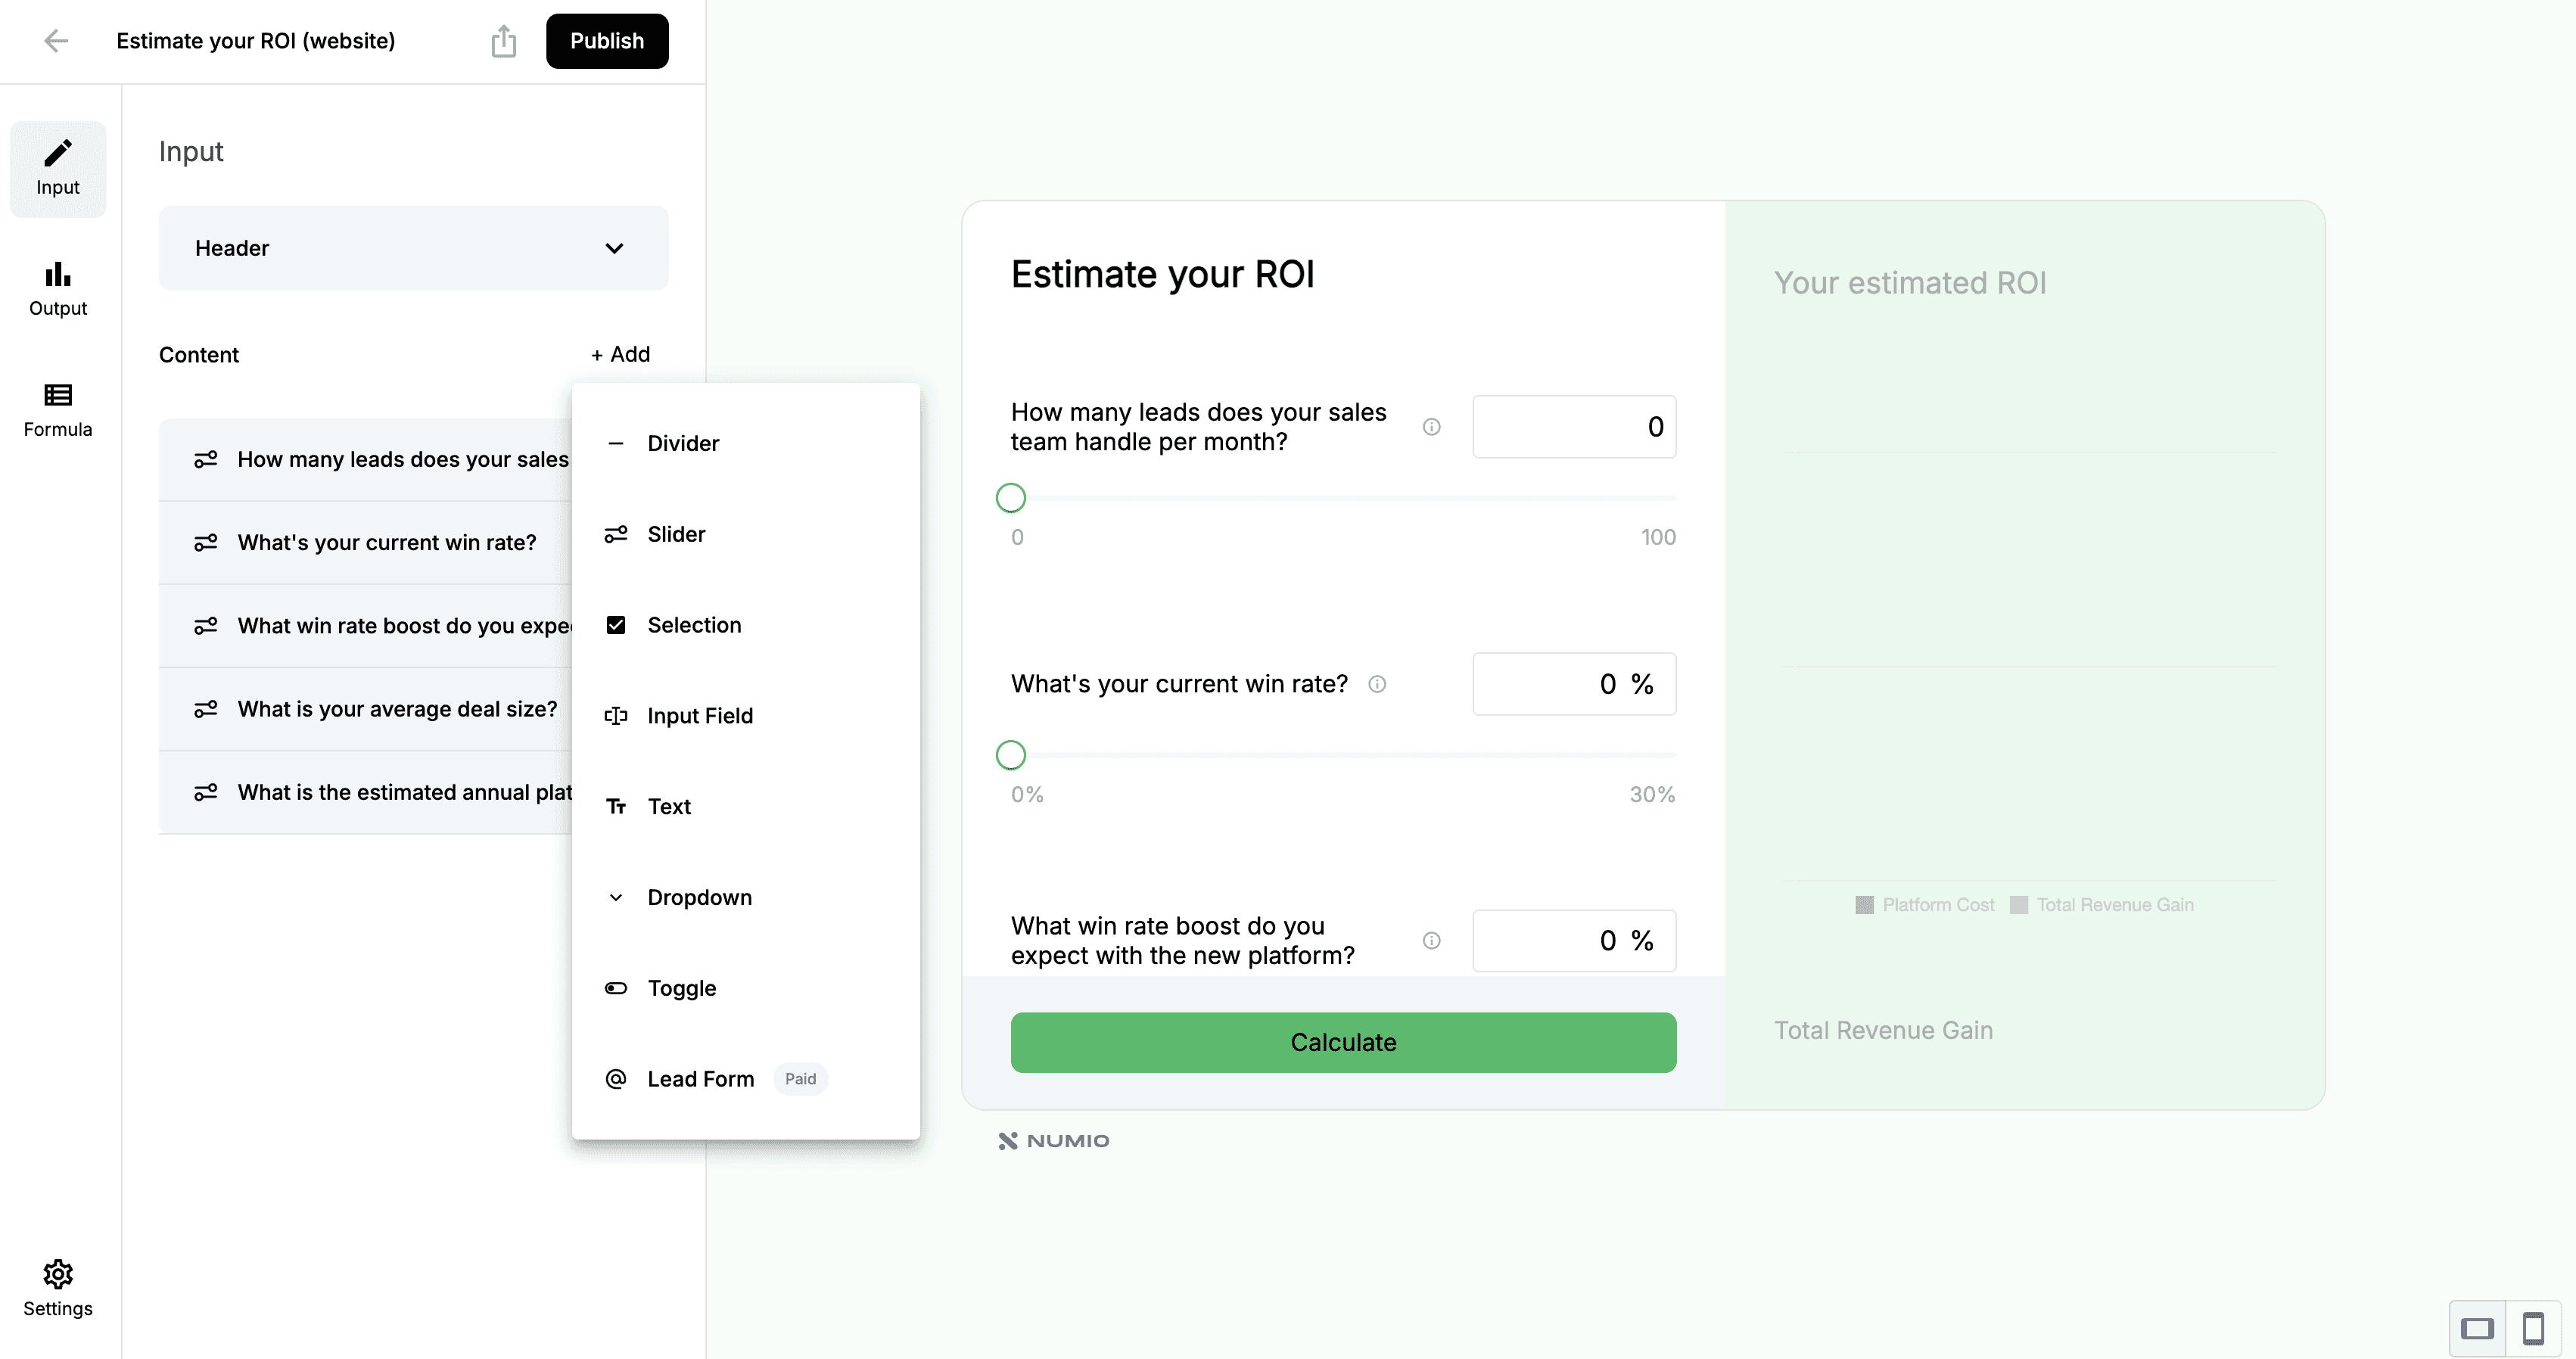Add a Selection checkbox element
The width and height of the screenshot is (2576, 1359).
click(x=693, y=625)
